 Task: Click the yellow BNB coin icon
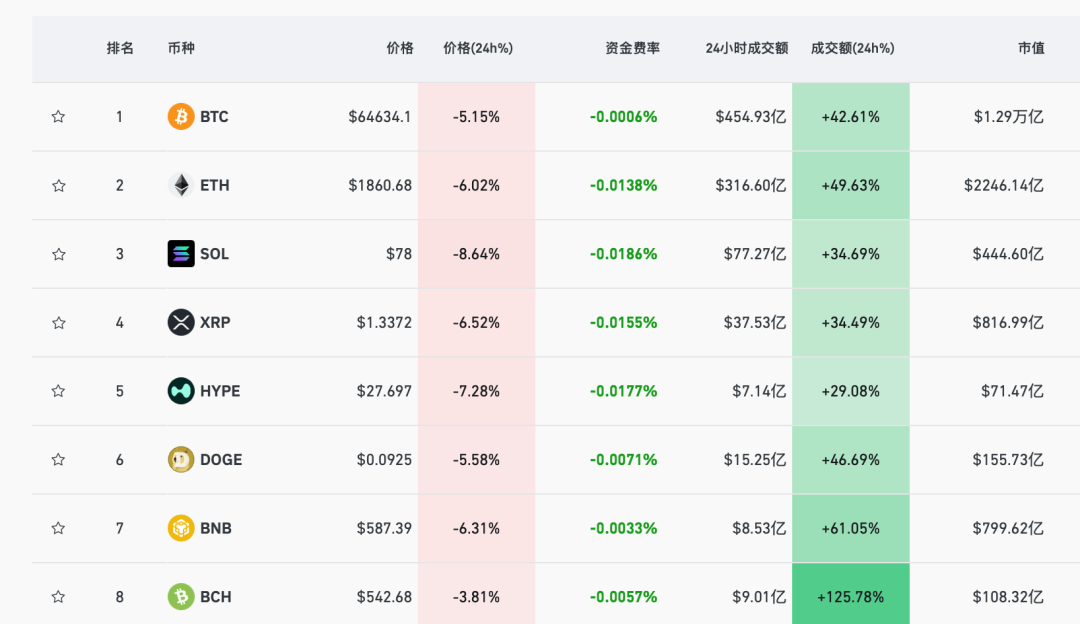181,528
